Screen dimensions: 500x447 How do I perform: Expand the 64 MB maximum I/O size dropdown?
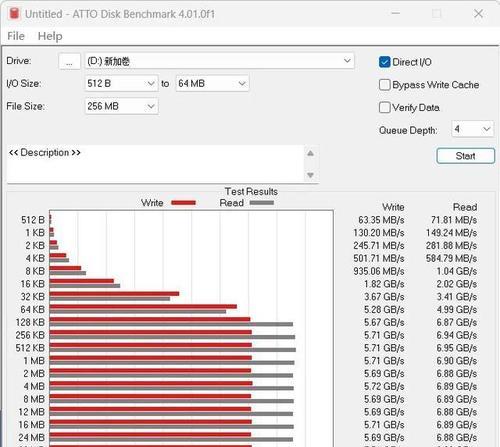click(212, 83)
